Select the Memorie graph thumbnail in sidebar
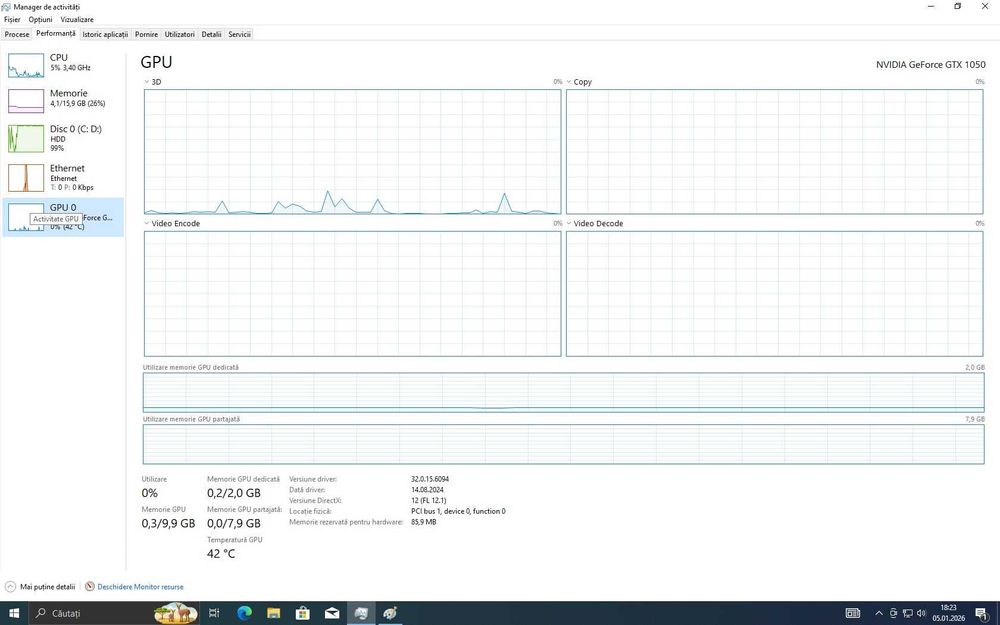This screenshot has height=625, width=1000. 26,101
